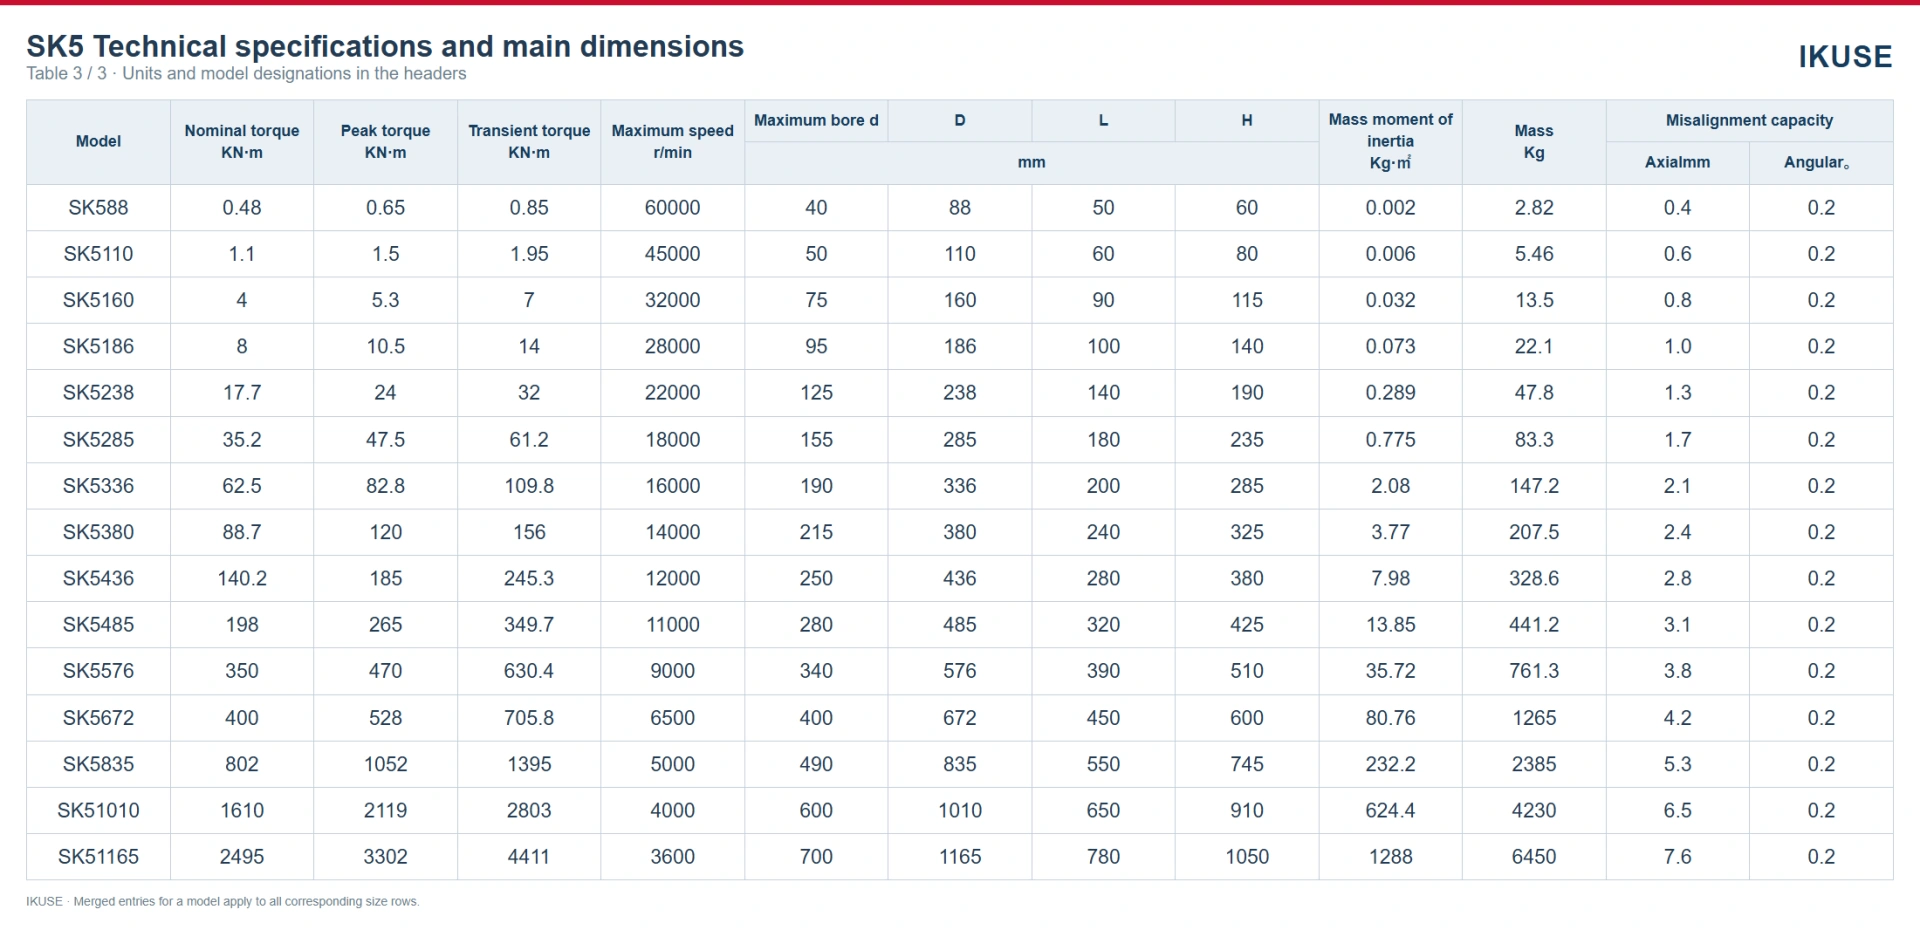Select the SK5336 model cell
The height and width of the screenshot is (930, 1920).
98,486
